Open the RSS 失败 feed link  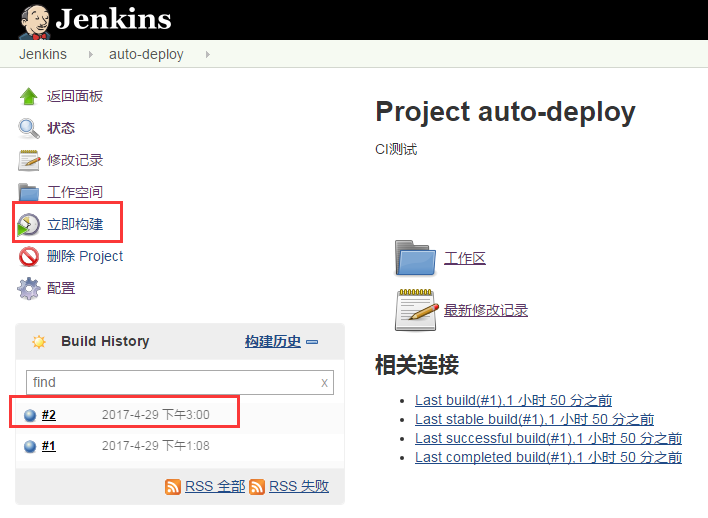coord(299,486)
